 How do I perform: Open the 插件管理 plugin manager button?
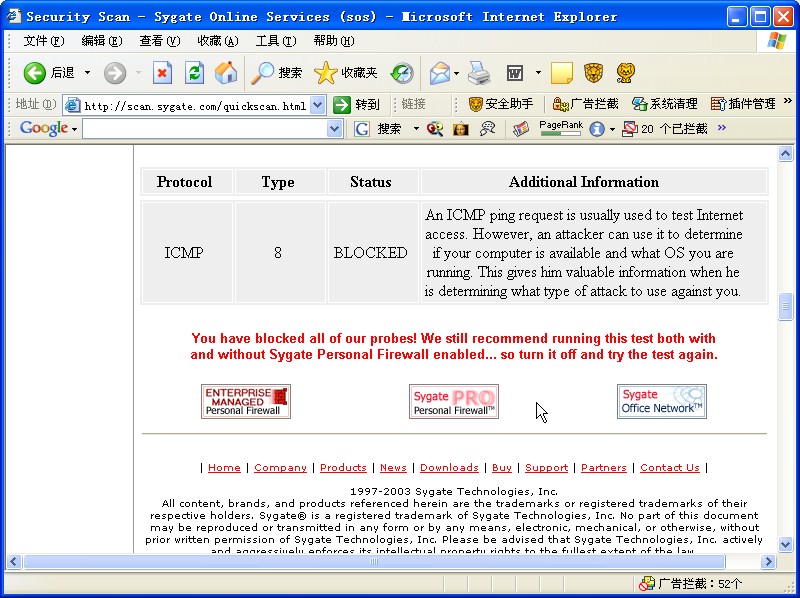tap(743, 104)
